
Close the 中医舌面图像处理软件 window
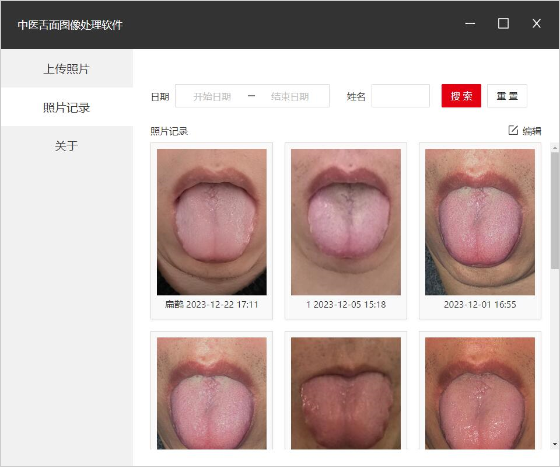coord(536,24)
